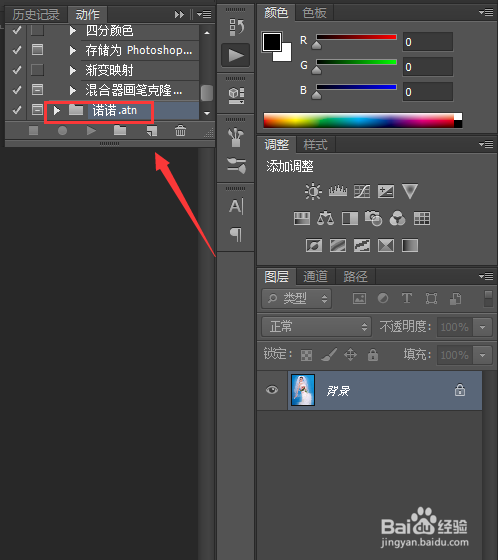Switch to the 色板 tab
This screenshot has height=560, width=498.
[314, 13]
